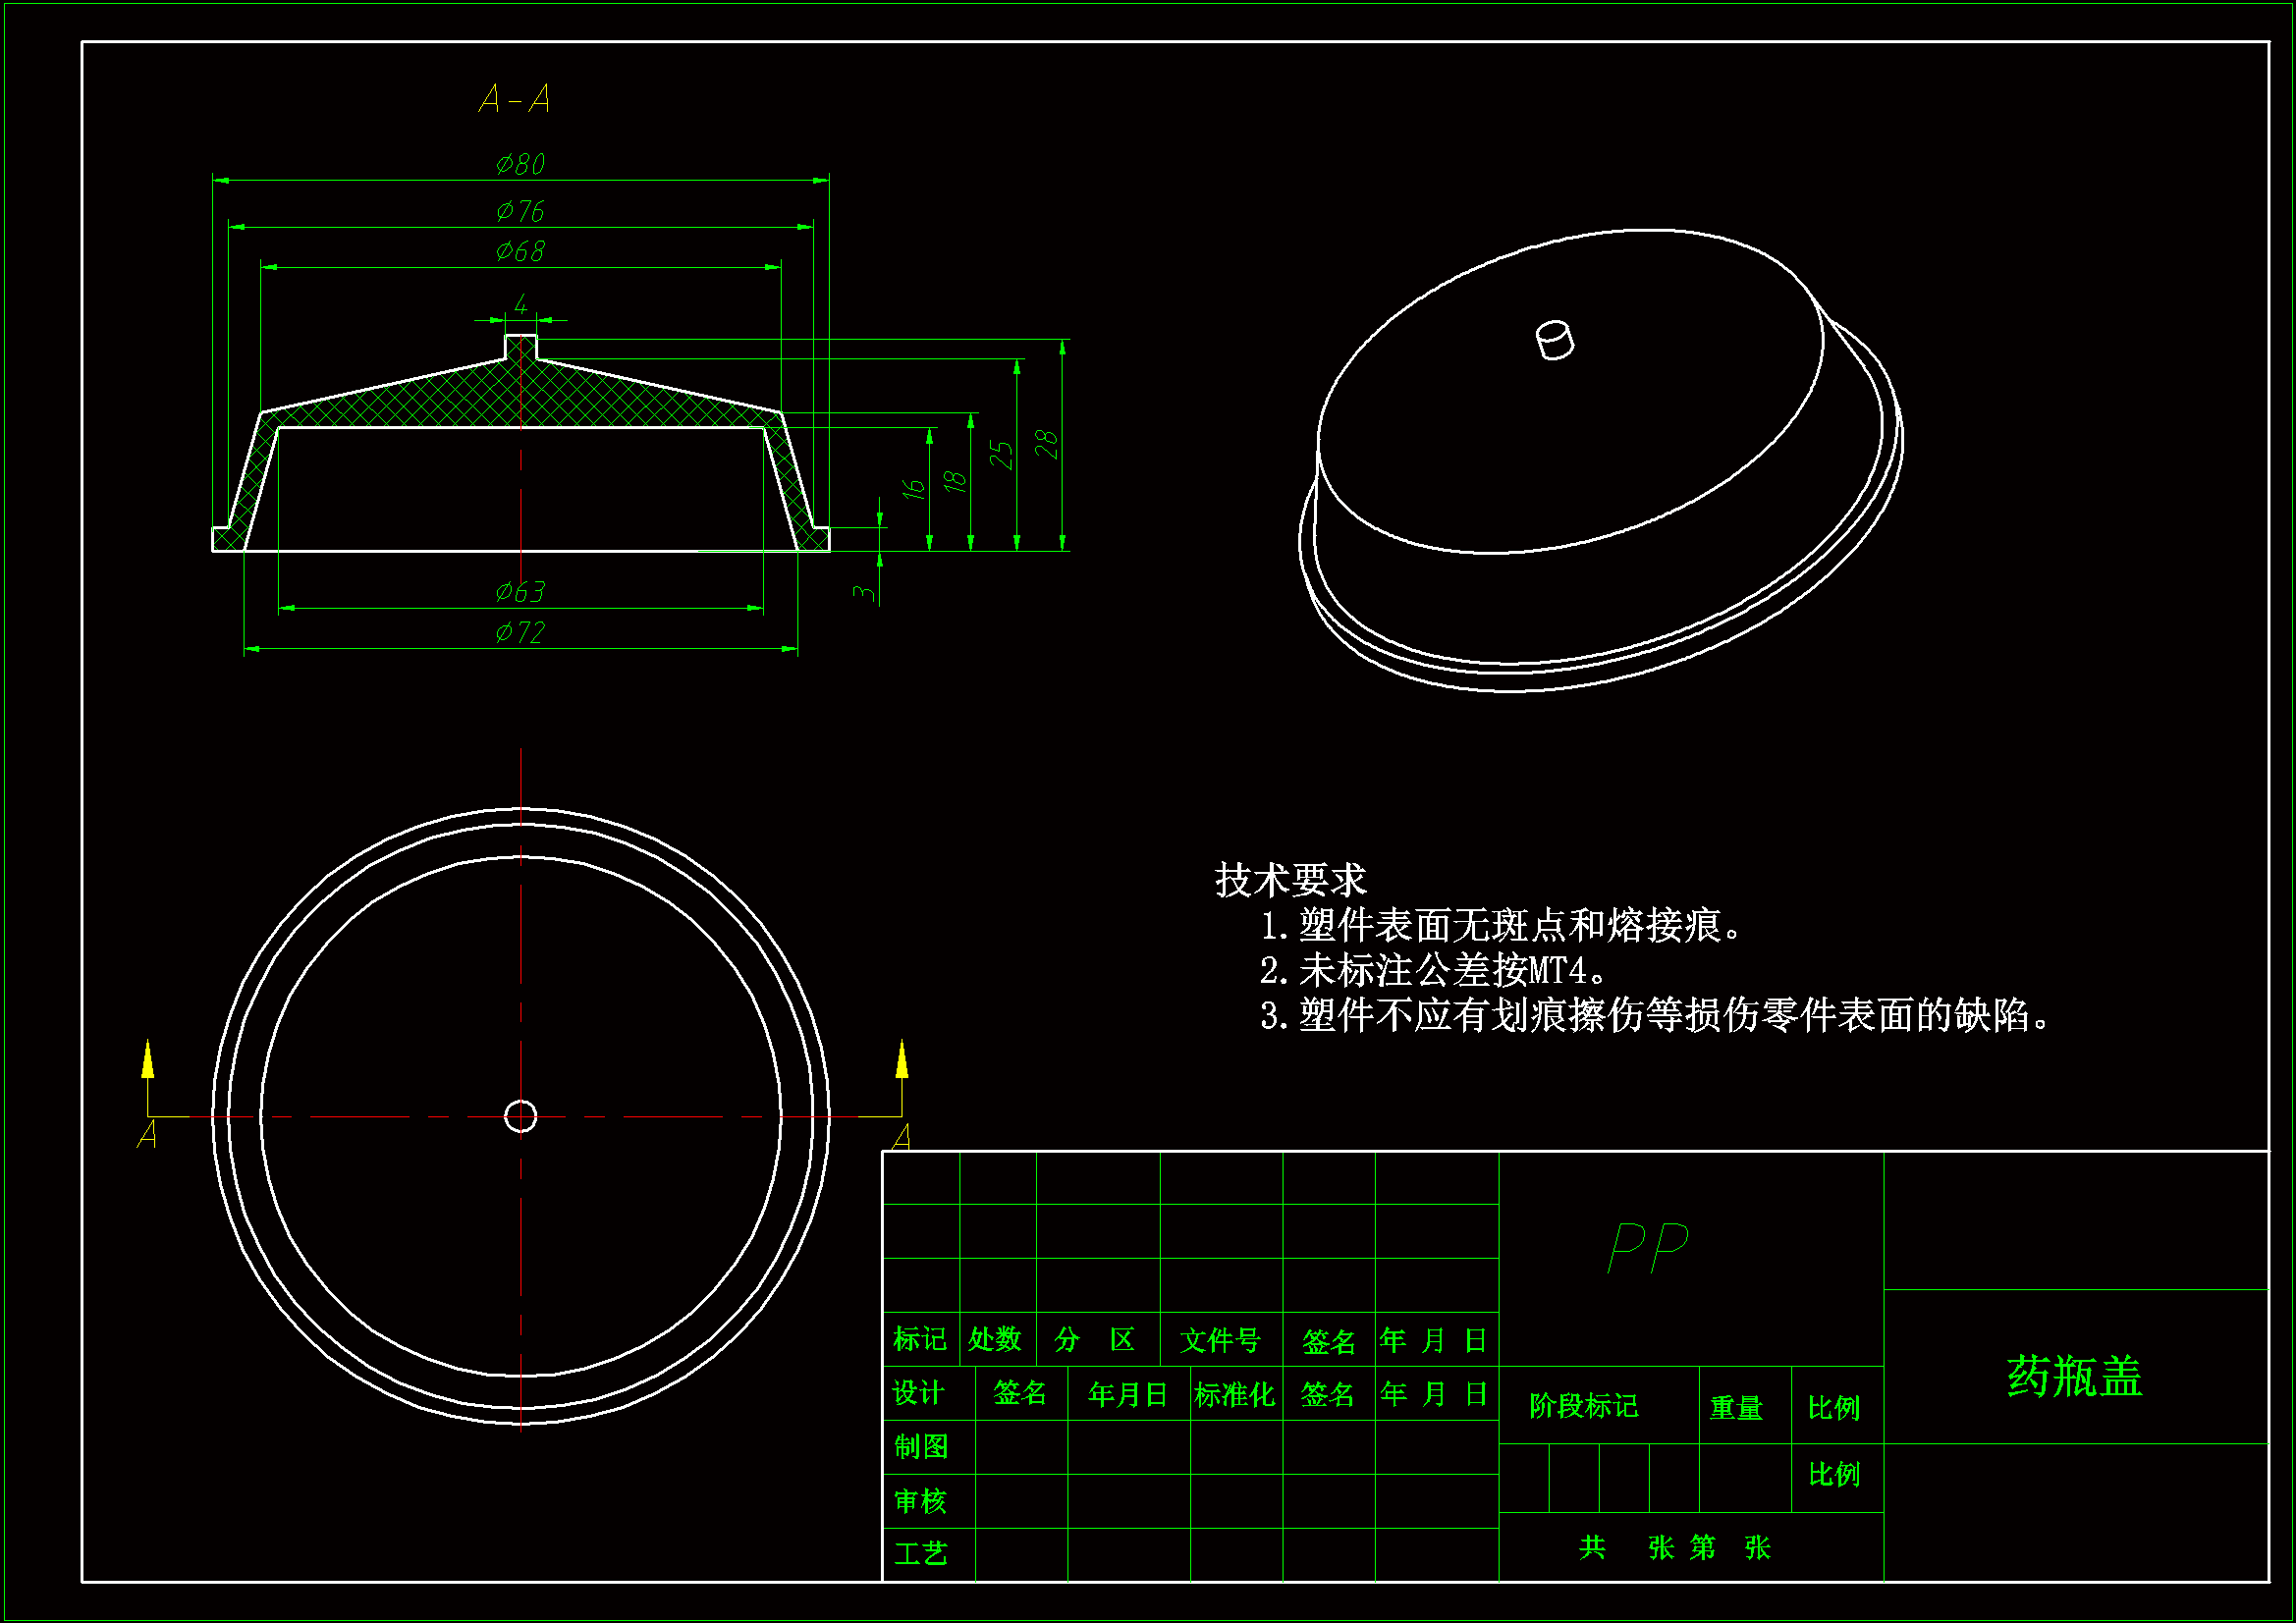Select the Ø63 dimension at bottom
Viewport: 2296px width, 1623px height.
click(x=520, y=592)
